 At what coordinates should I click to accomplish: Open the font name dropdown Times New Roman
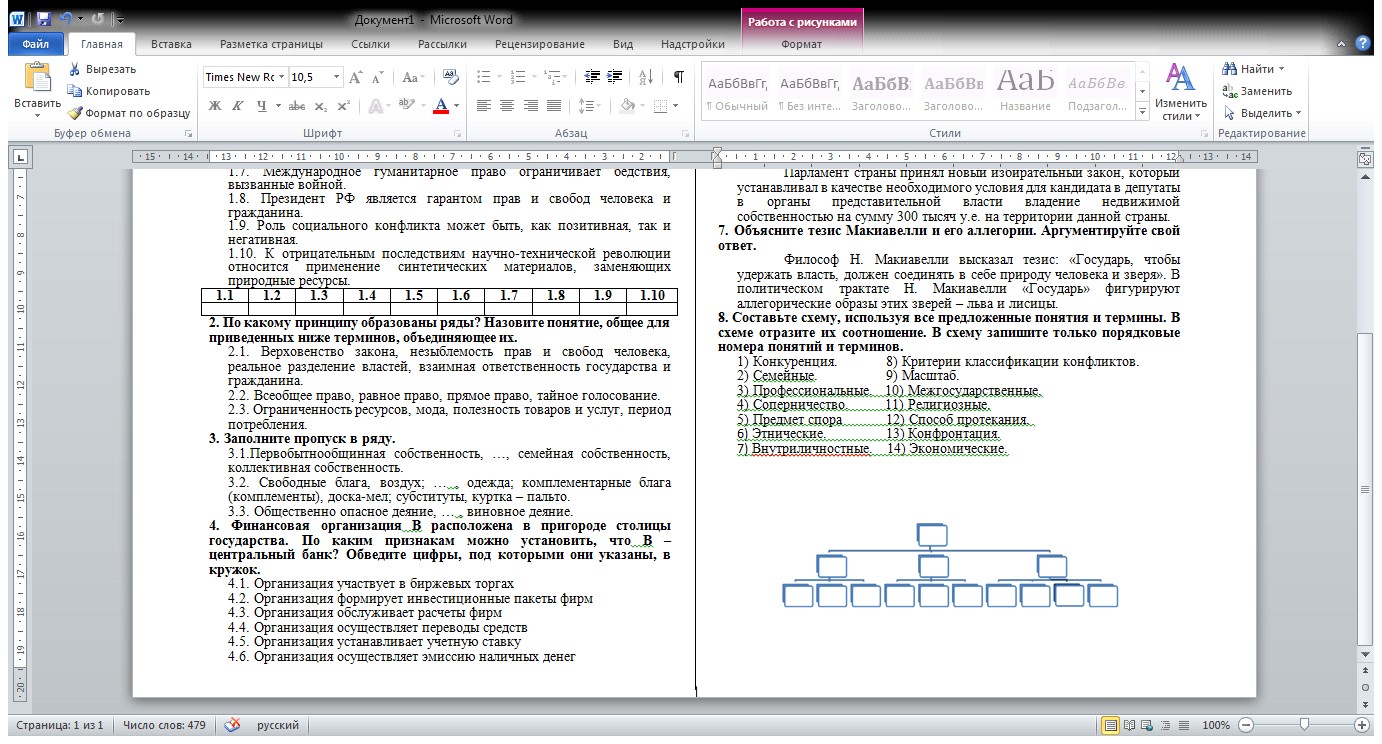click(281, 77)
